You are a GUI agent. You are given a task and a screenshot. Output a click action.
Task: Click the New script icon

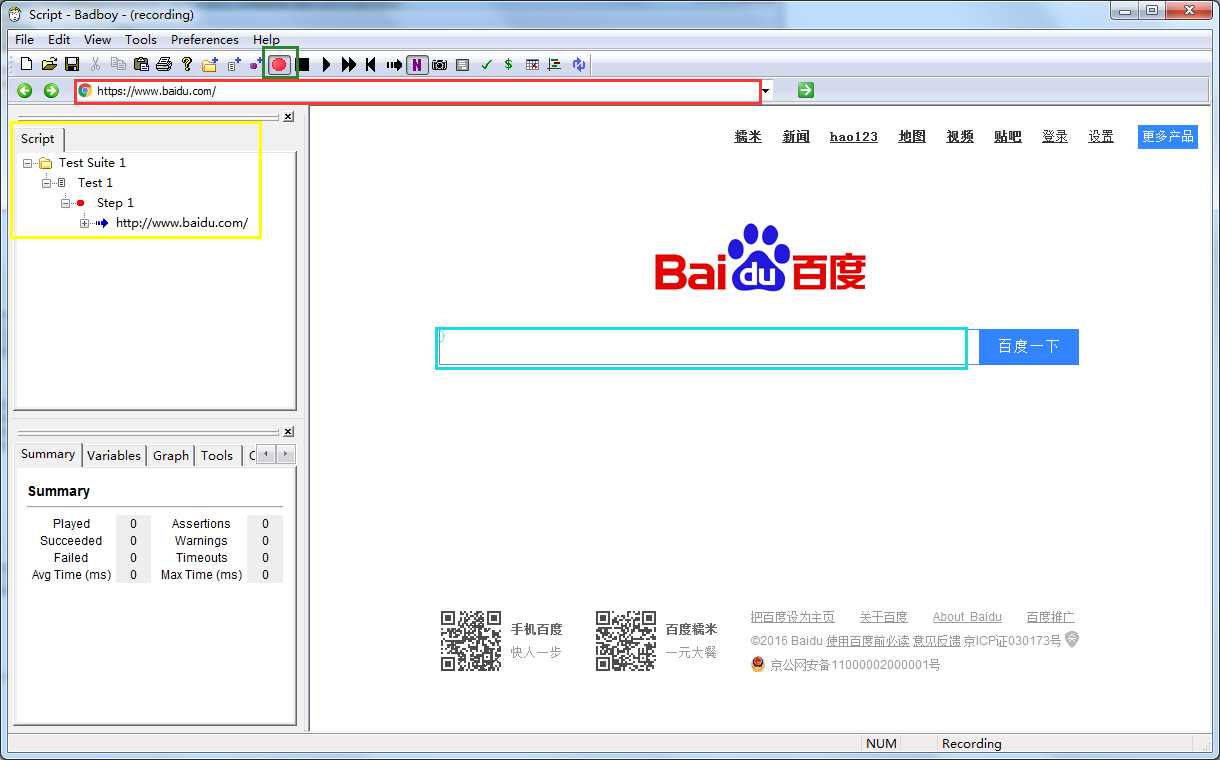(x=27, y=64)
